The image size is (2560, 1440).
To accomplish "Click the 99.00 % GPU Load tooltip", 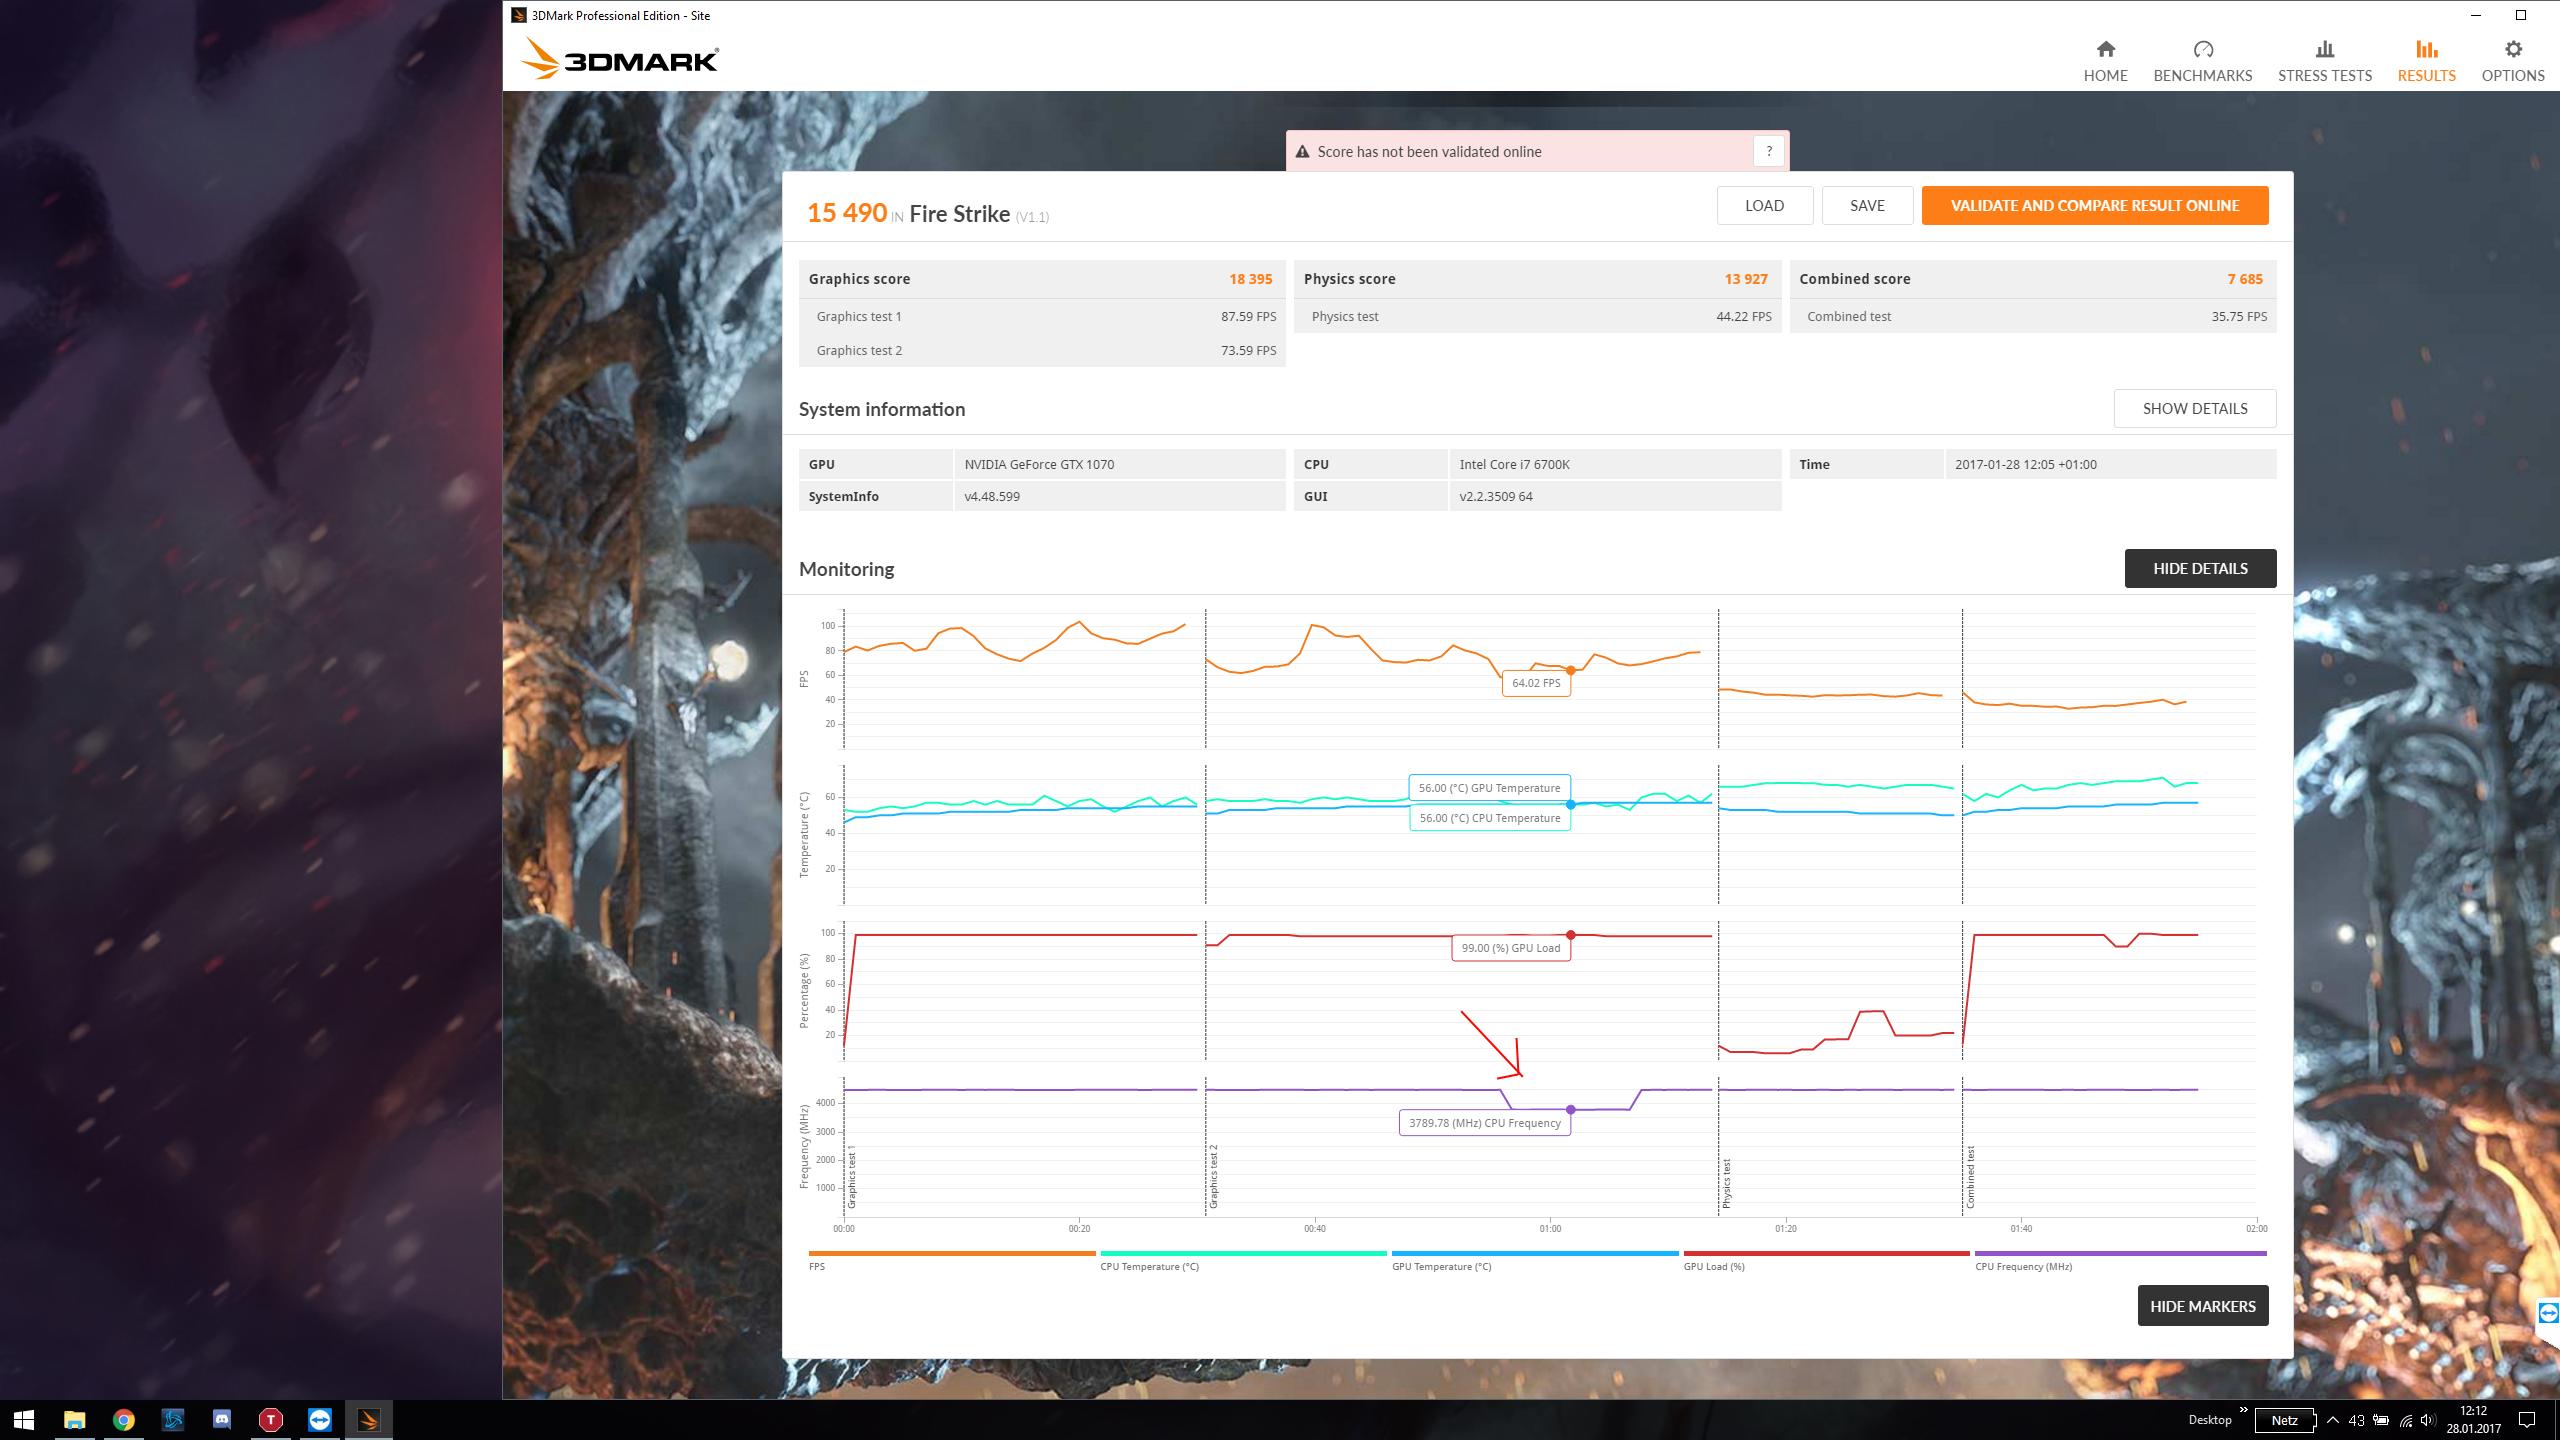I will [x=1510, y=948].
